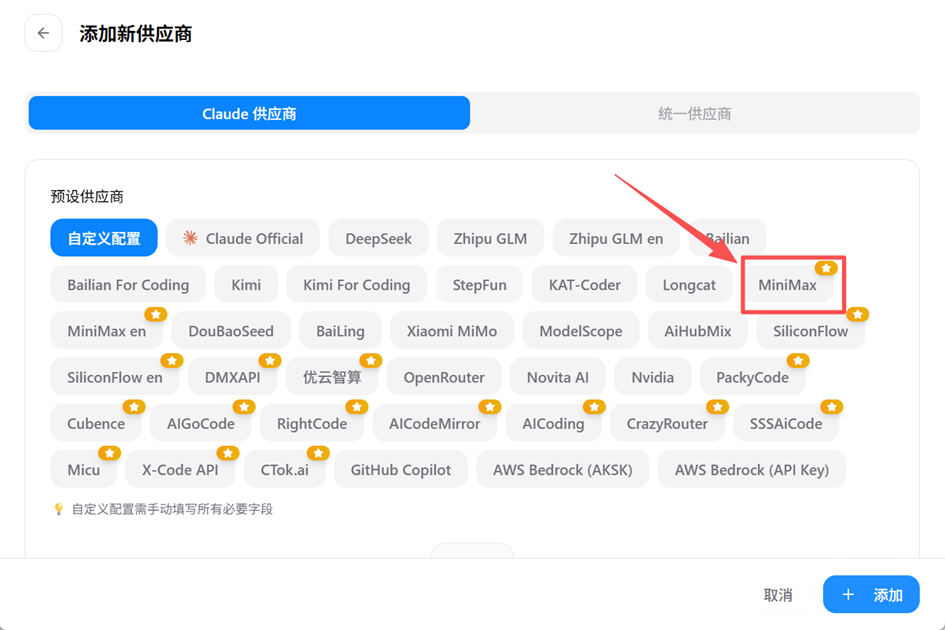Choose the CrazyRouter preset
Screen dimensions: 945x630
click(x=667, y=424)
